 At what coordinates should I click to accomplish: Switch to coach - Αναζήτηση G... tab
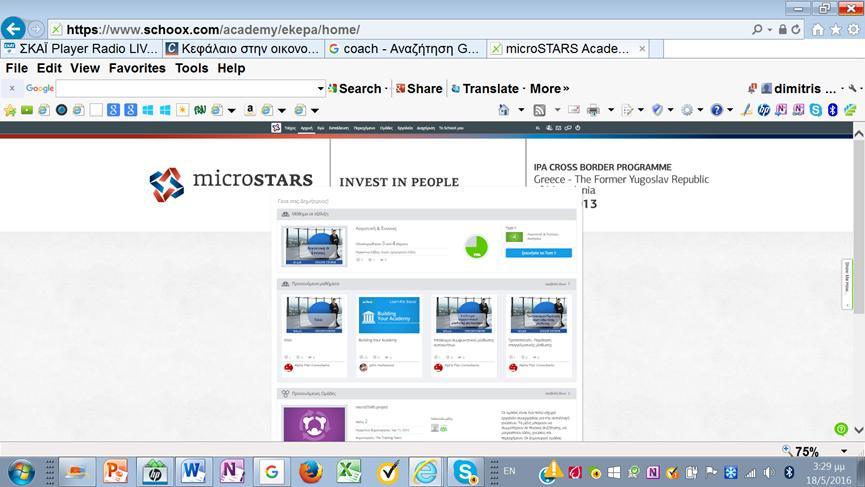405,49
